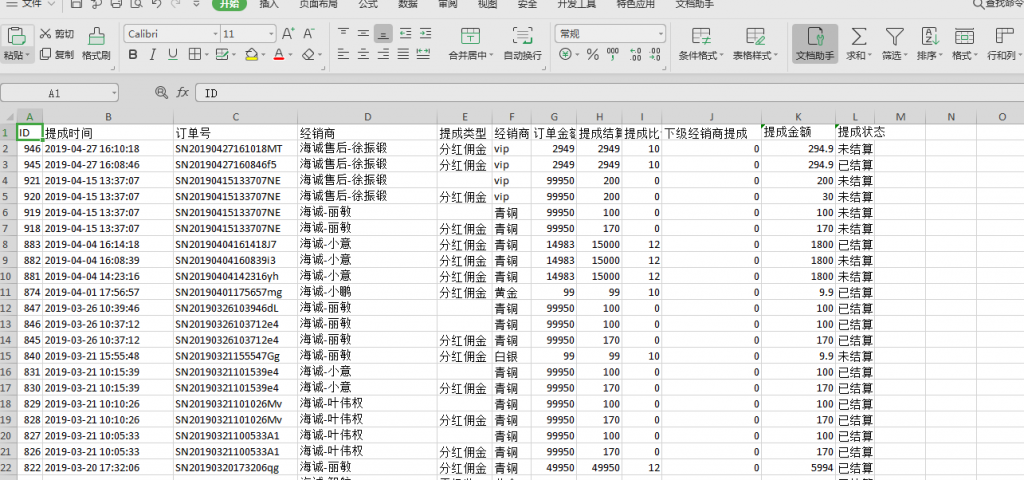Click the Filter (筛选) funnel icon

pyautogui.click(x=894, y=36)
